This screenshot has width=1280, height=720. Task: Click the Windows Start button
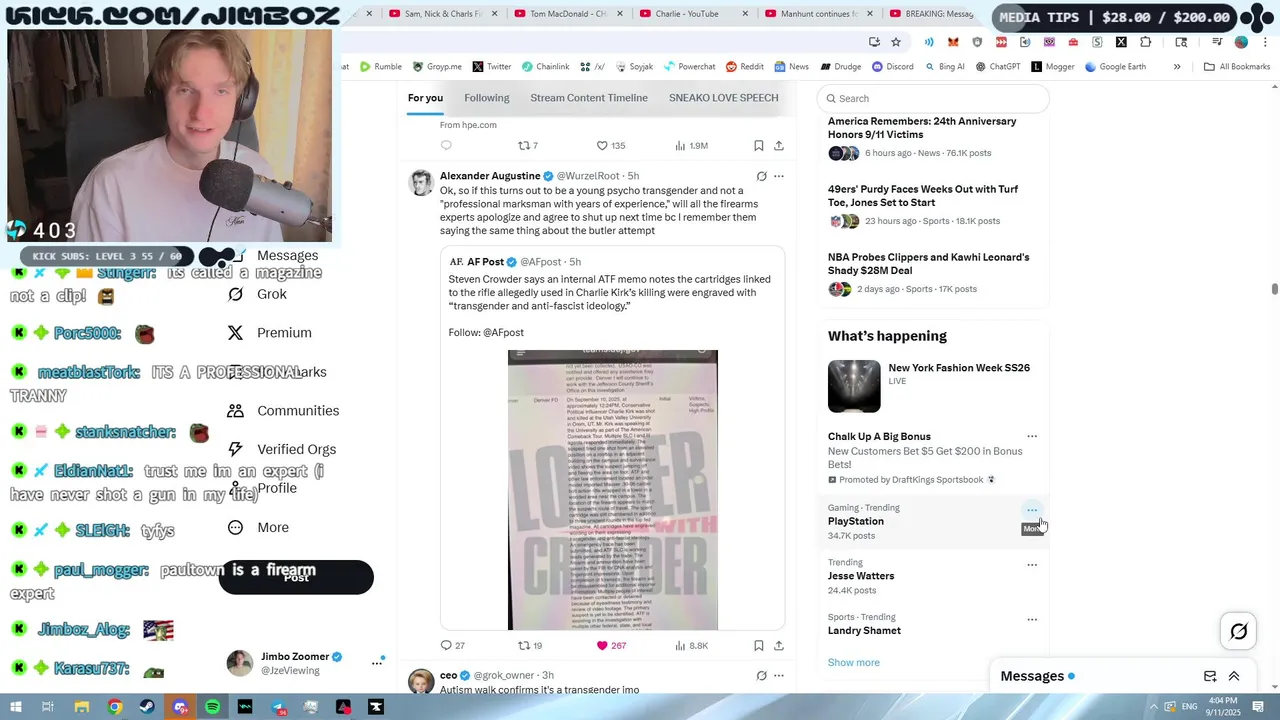click(15, 707)
